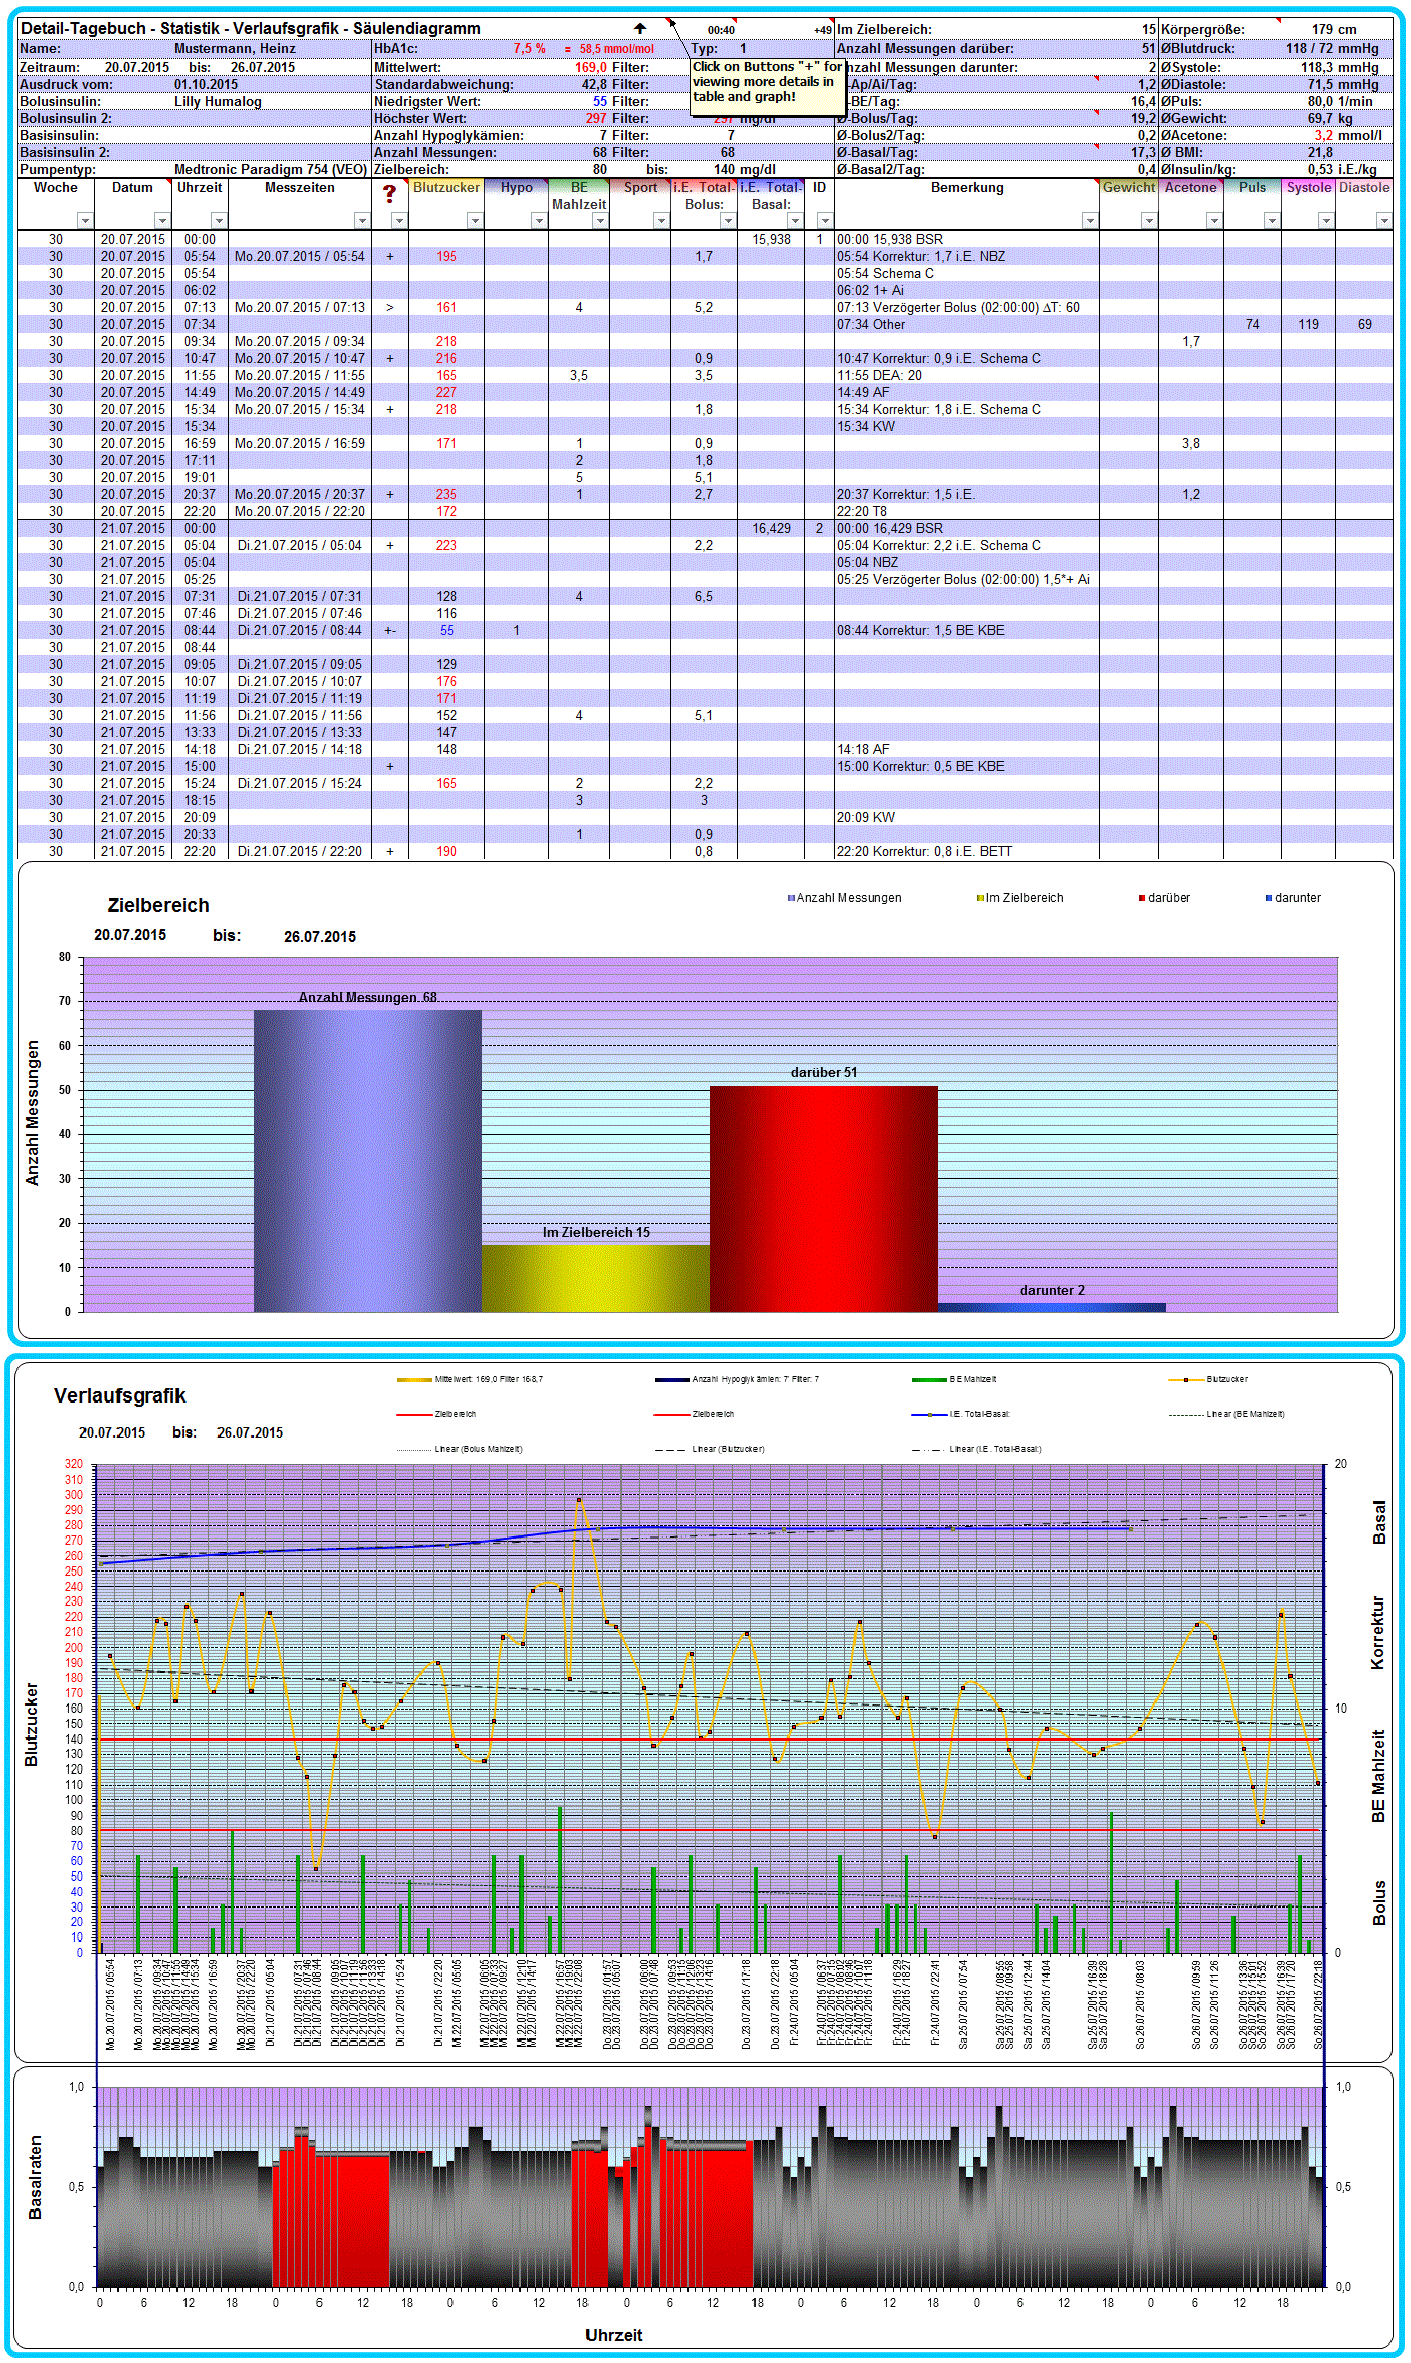Click the yellow 'Click on Buttons' note box
Screen dimensions: 1411x2363
click(766, 84)
